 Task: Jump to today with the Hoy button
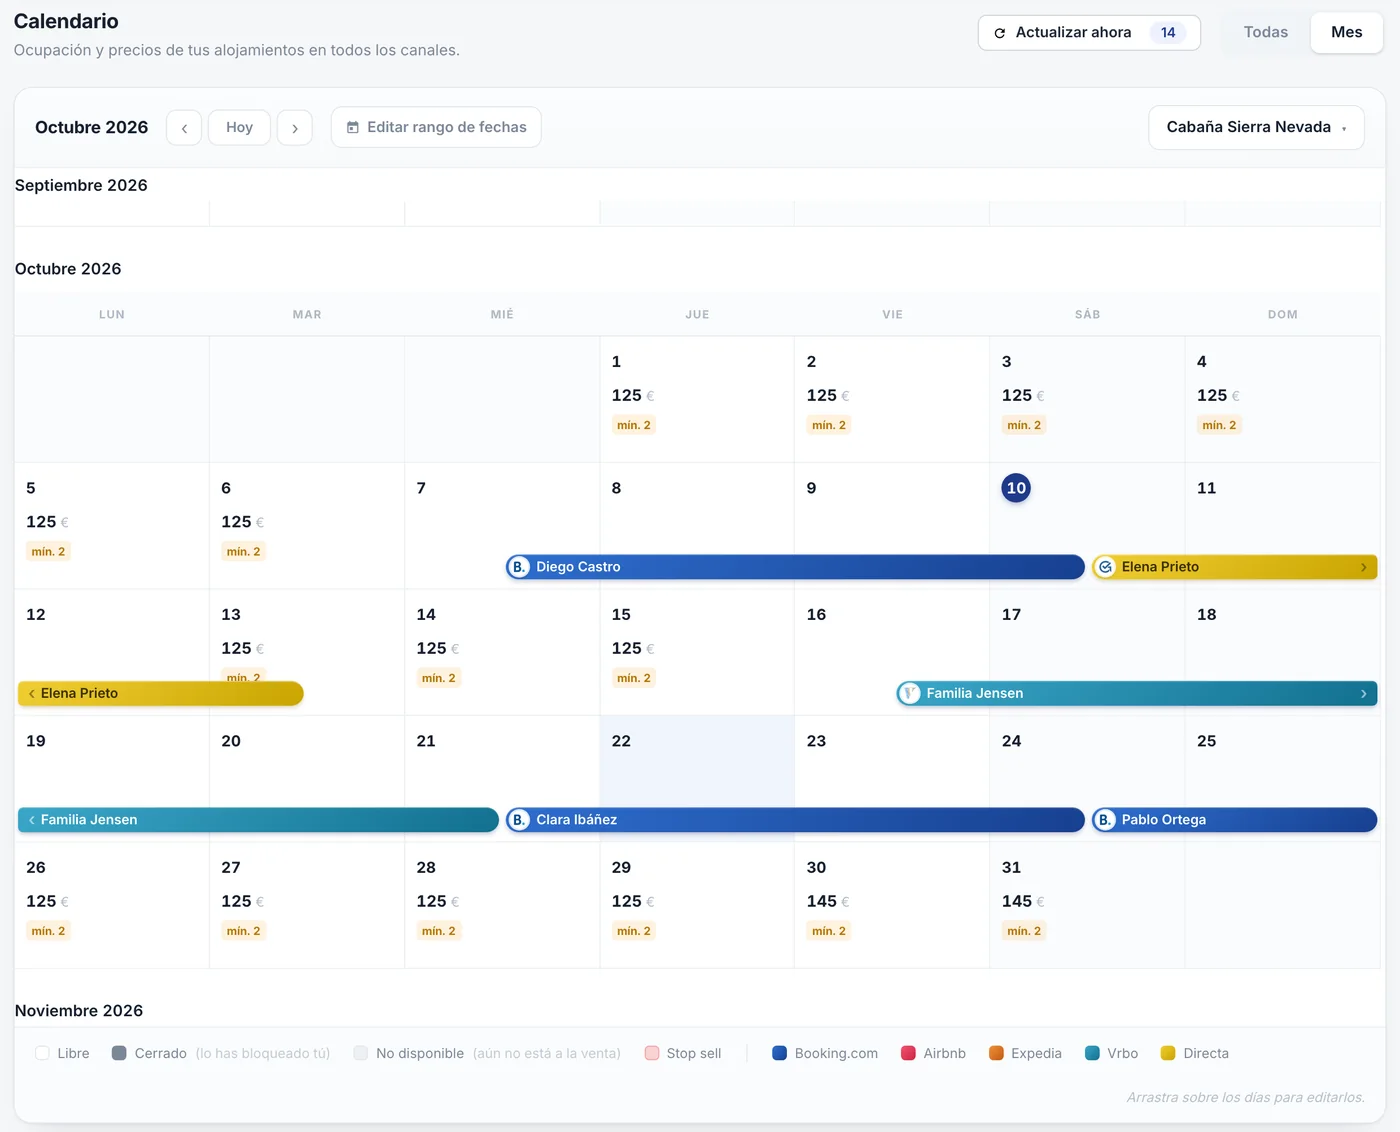pos(239,128)
